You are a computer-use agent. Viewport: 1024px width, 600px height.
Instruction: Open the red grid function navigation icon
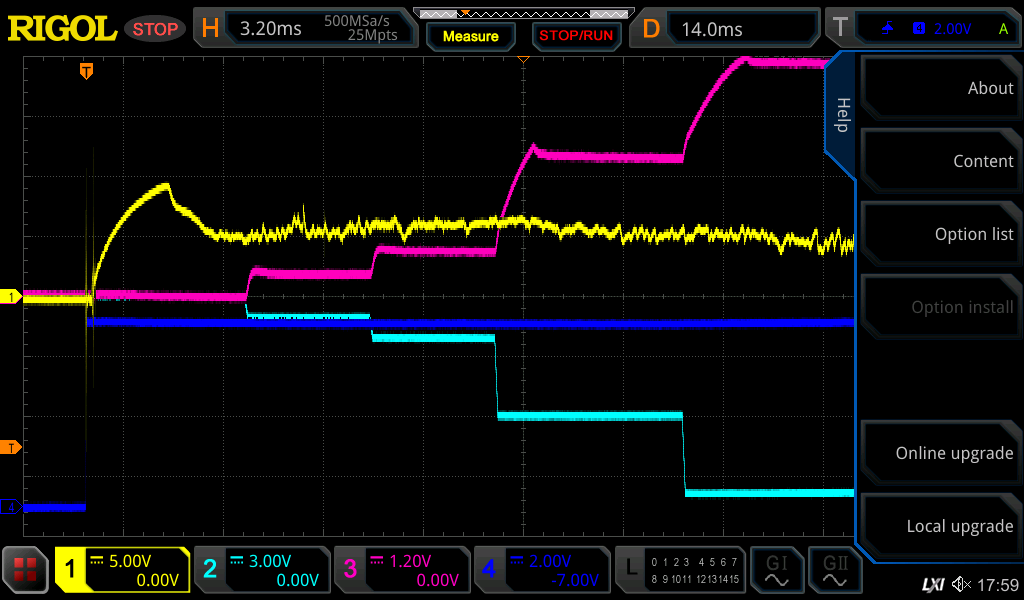(26, 570)
